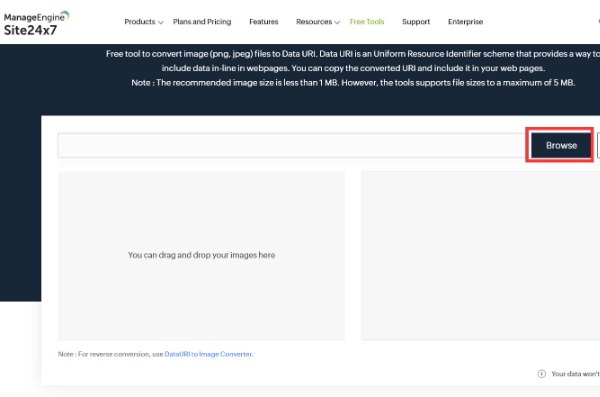600x397 pixels.
Task: Open the DataURI to Image Converter link
Action: pyautogui.click(x=208, y=354)
